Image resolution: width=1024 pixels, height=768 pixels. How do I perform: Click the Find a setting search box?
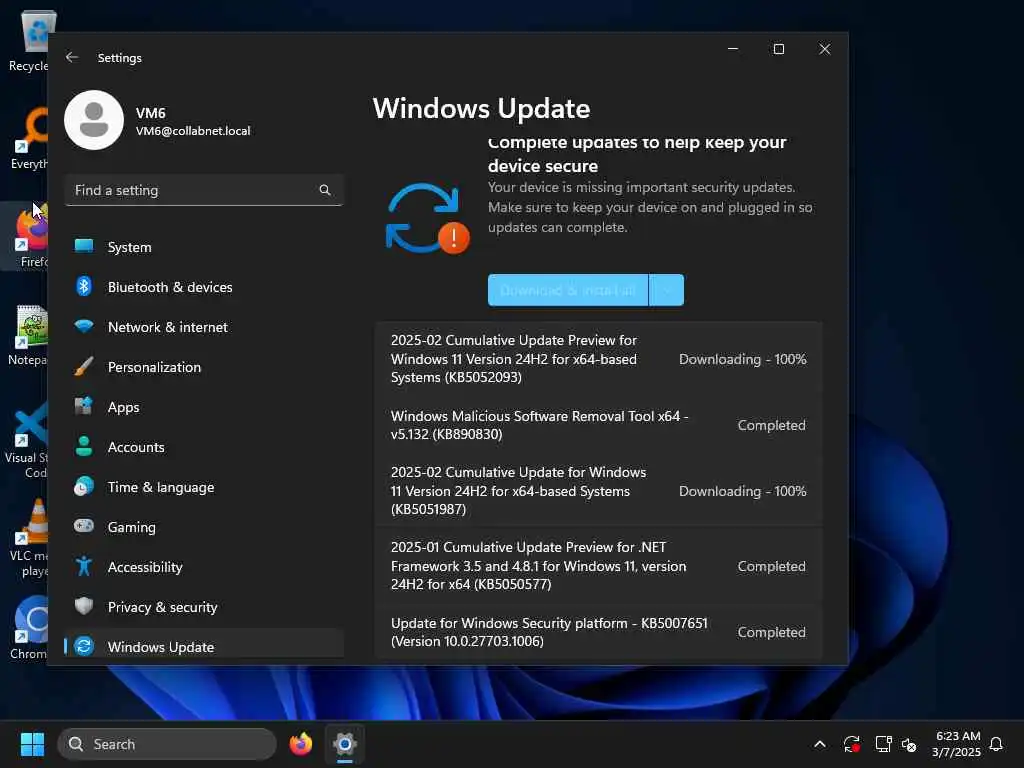pos(204,190)
